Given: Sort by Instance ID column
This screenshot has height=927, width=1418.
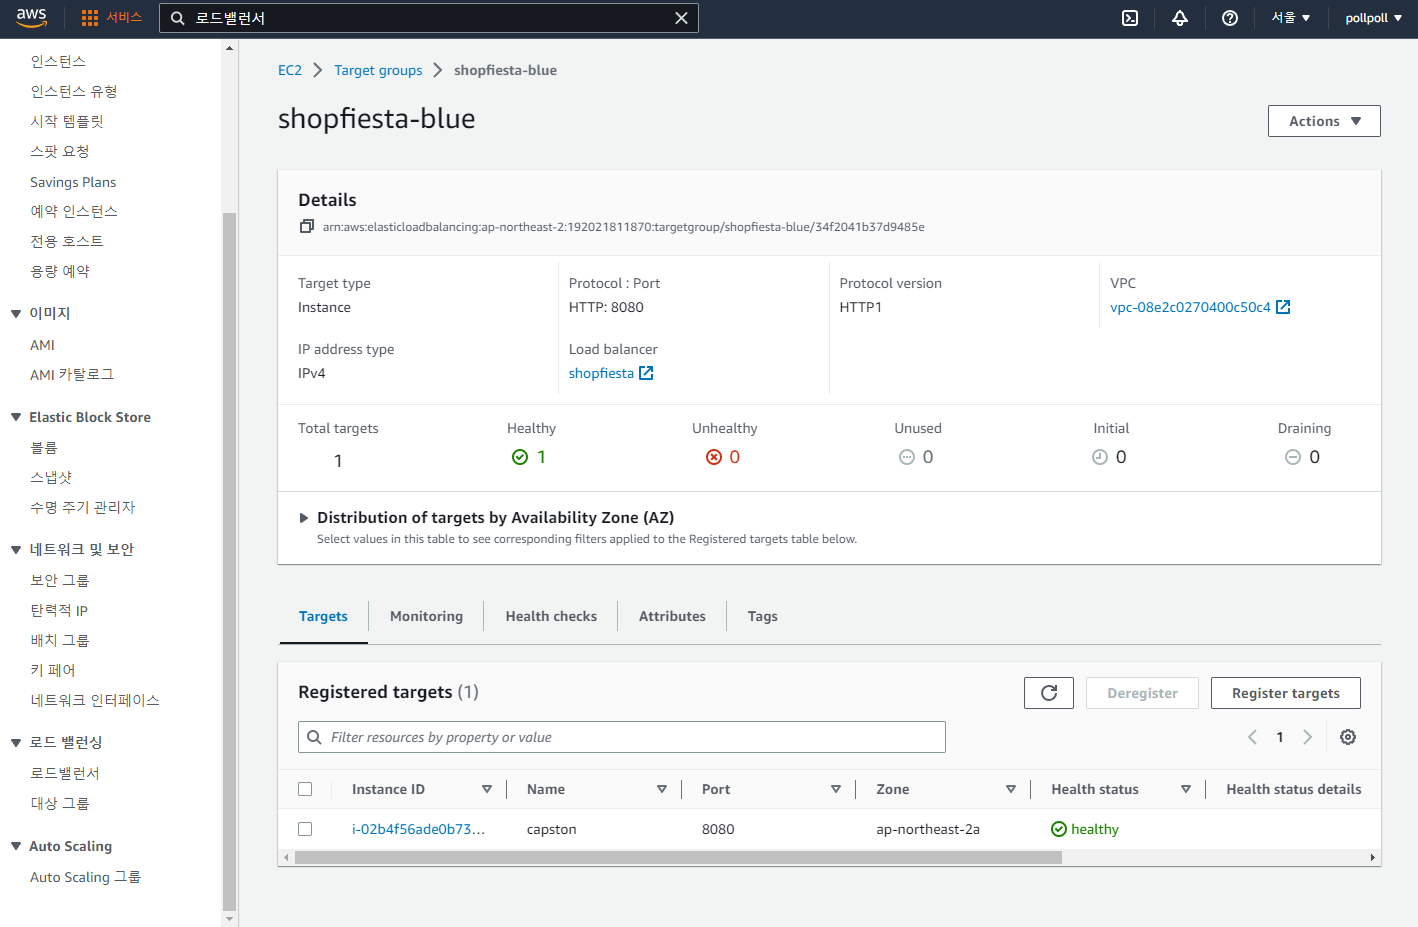Looking at the screenshot, I should pyautogui.click(x=487, y=789).
